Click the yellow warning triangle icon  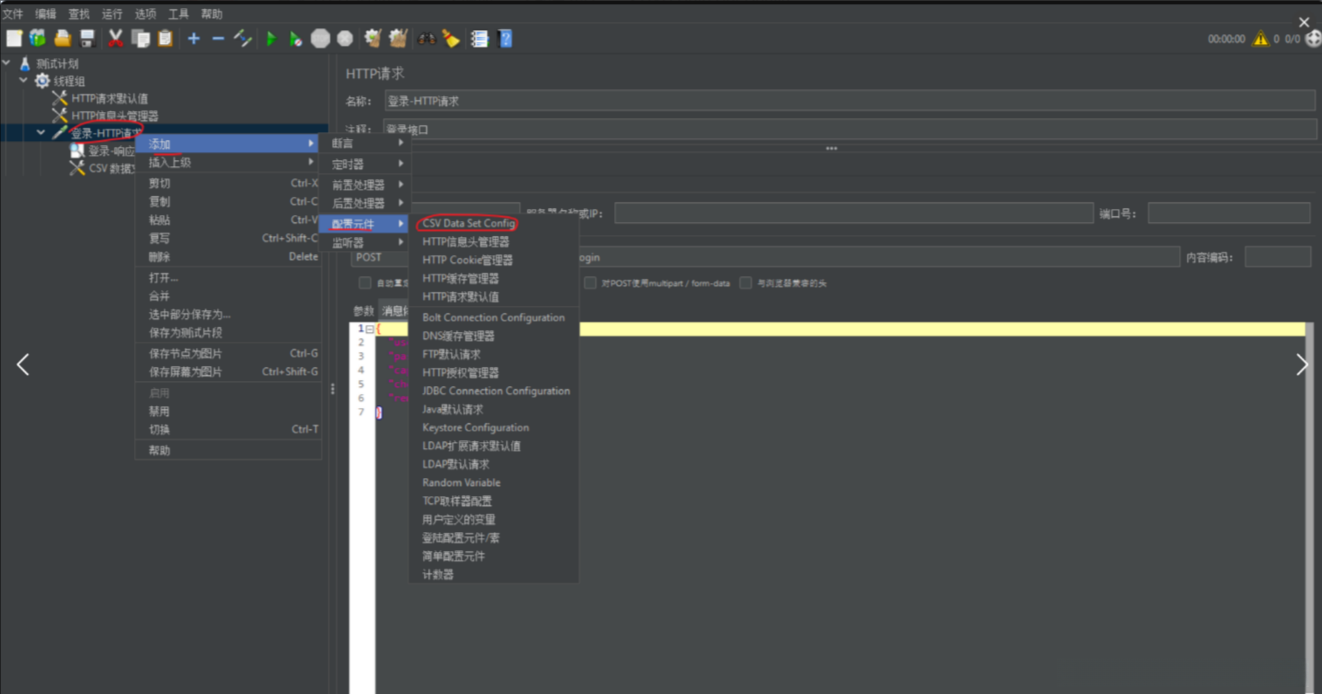[x=1260, y=39]
